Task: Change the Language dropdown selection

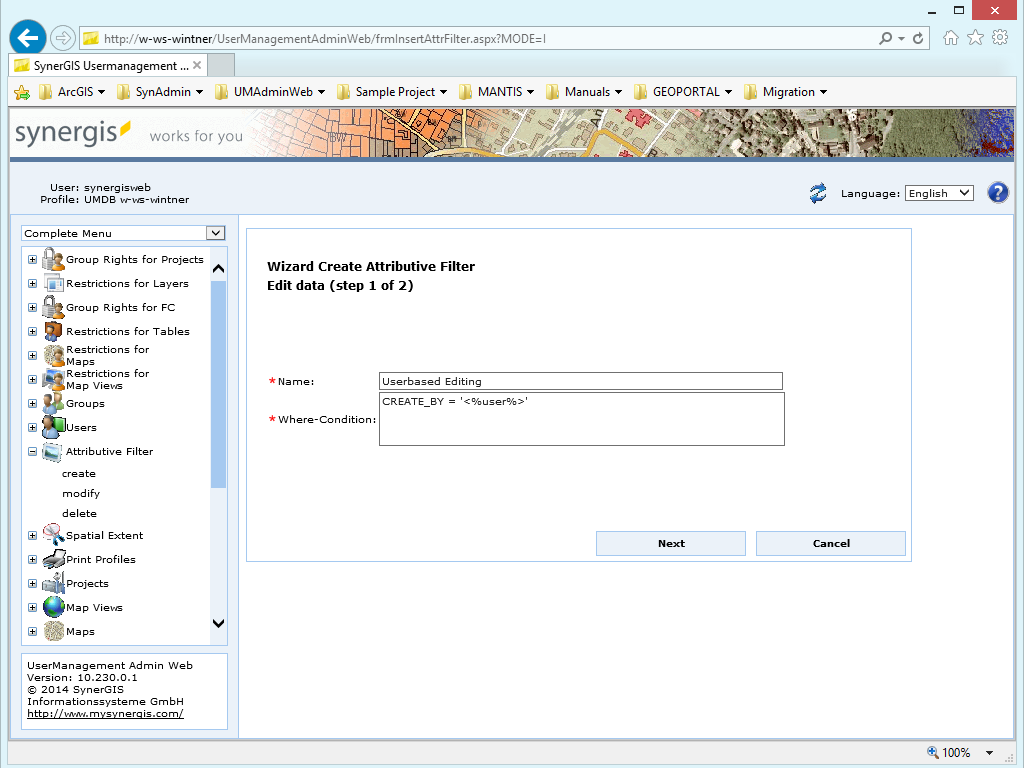Action: click(938, 192)
